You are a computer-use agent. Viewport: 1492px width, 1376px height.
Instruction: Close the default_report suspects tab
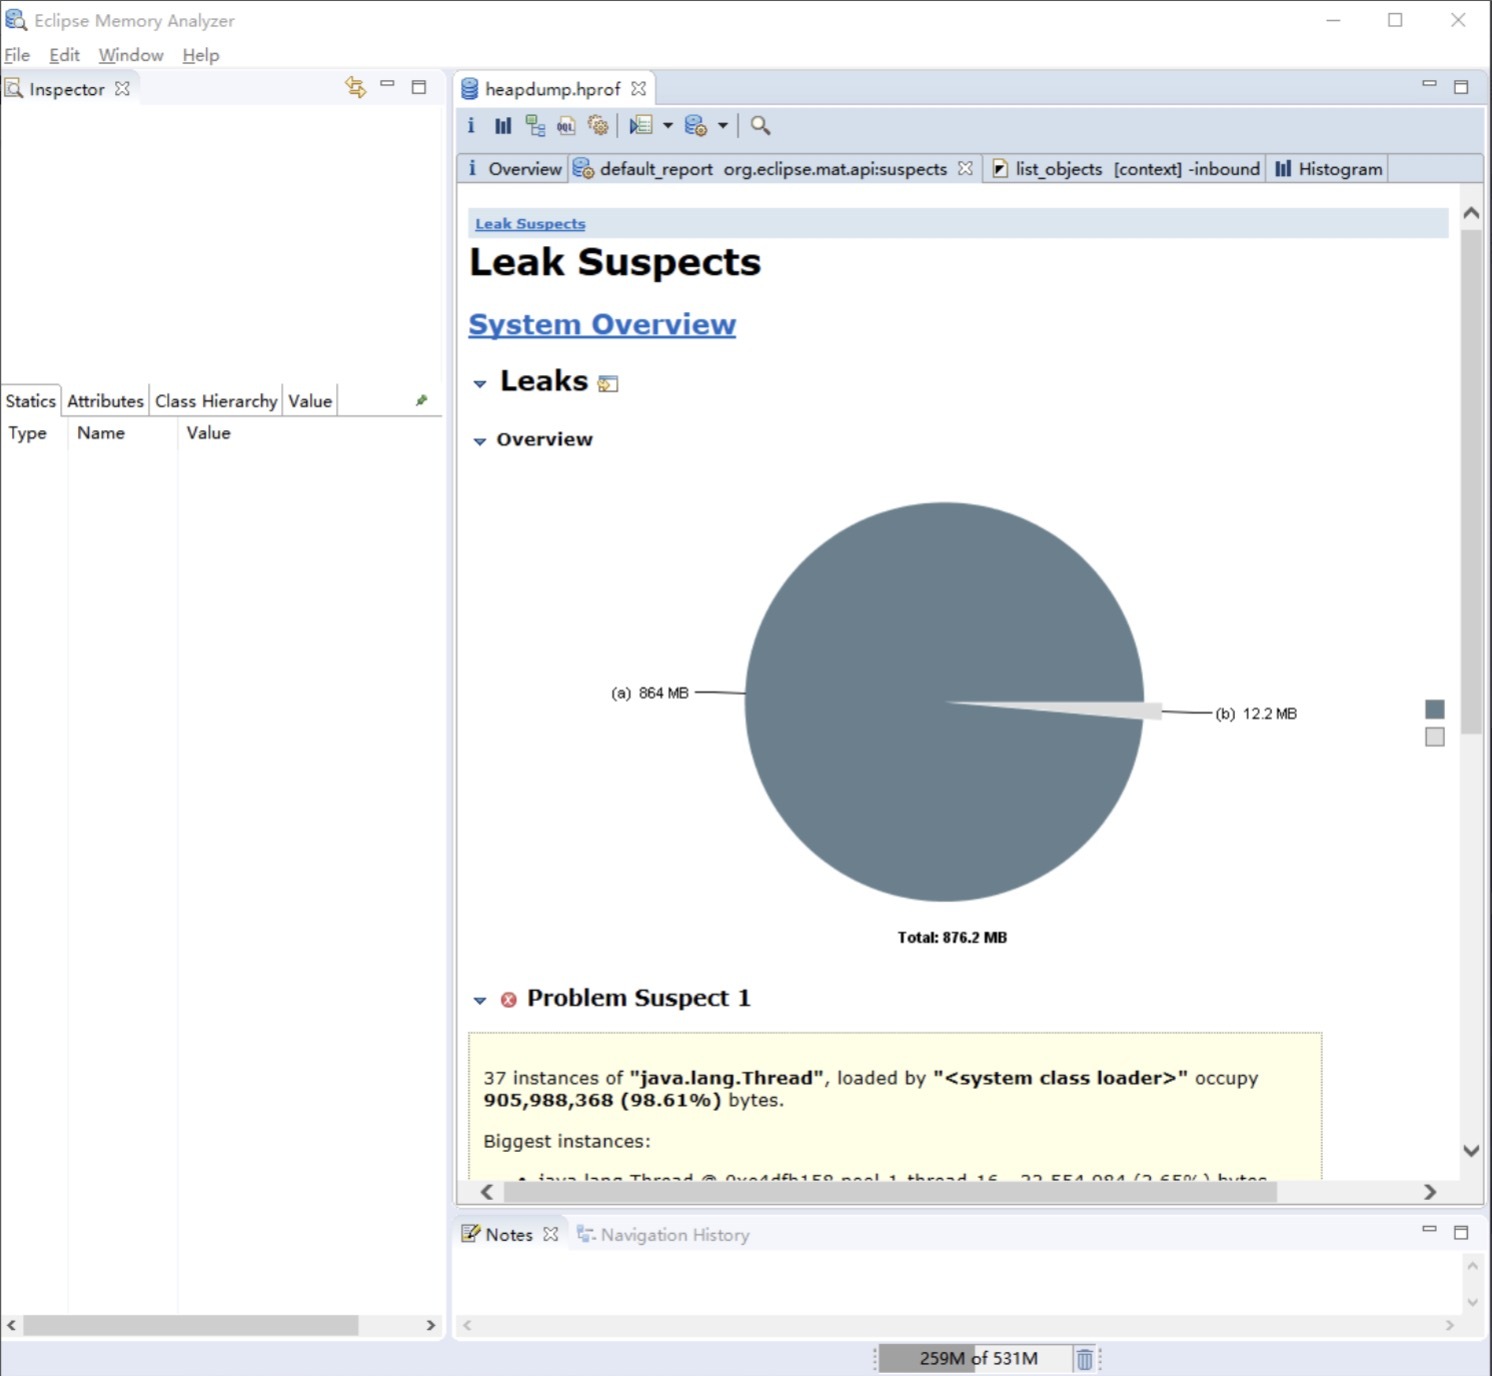(x=965, y=169)
